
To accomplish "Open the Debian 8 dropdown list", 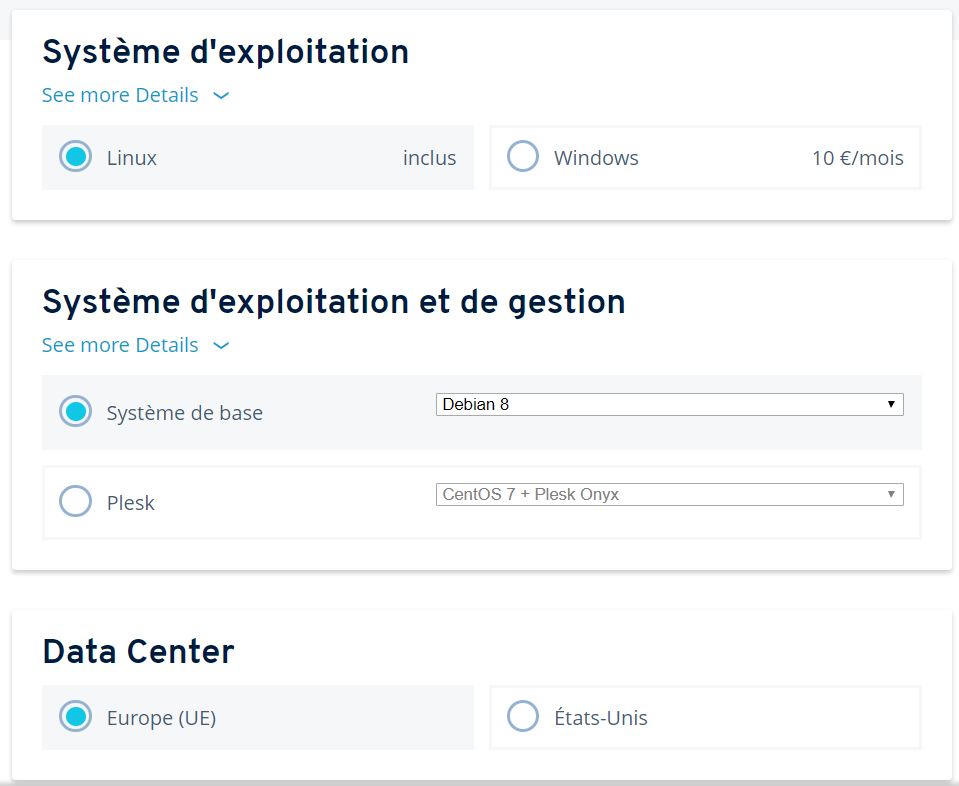I will (x=669, y=403).
